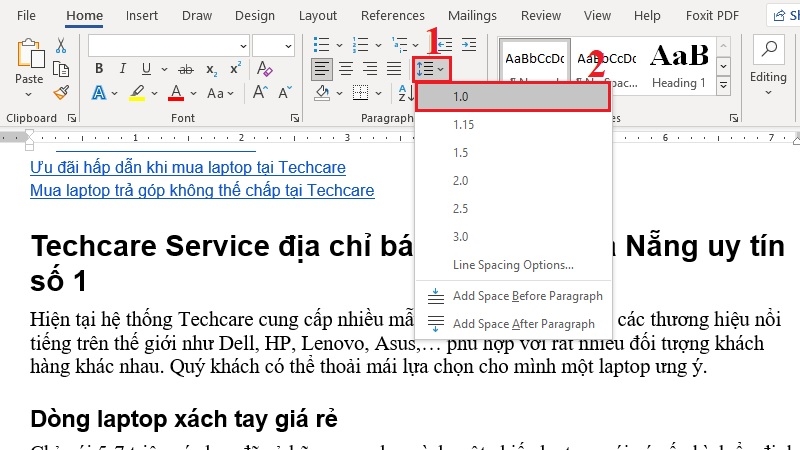The width and height of the screenshot is (800, 450).
Task: Justify text alignment
Action: [394, 69]
